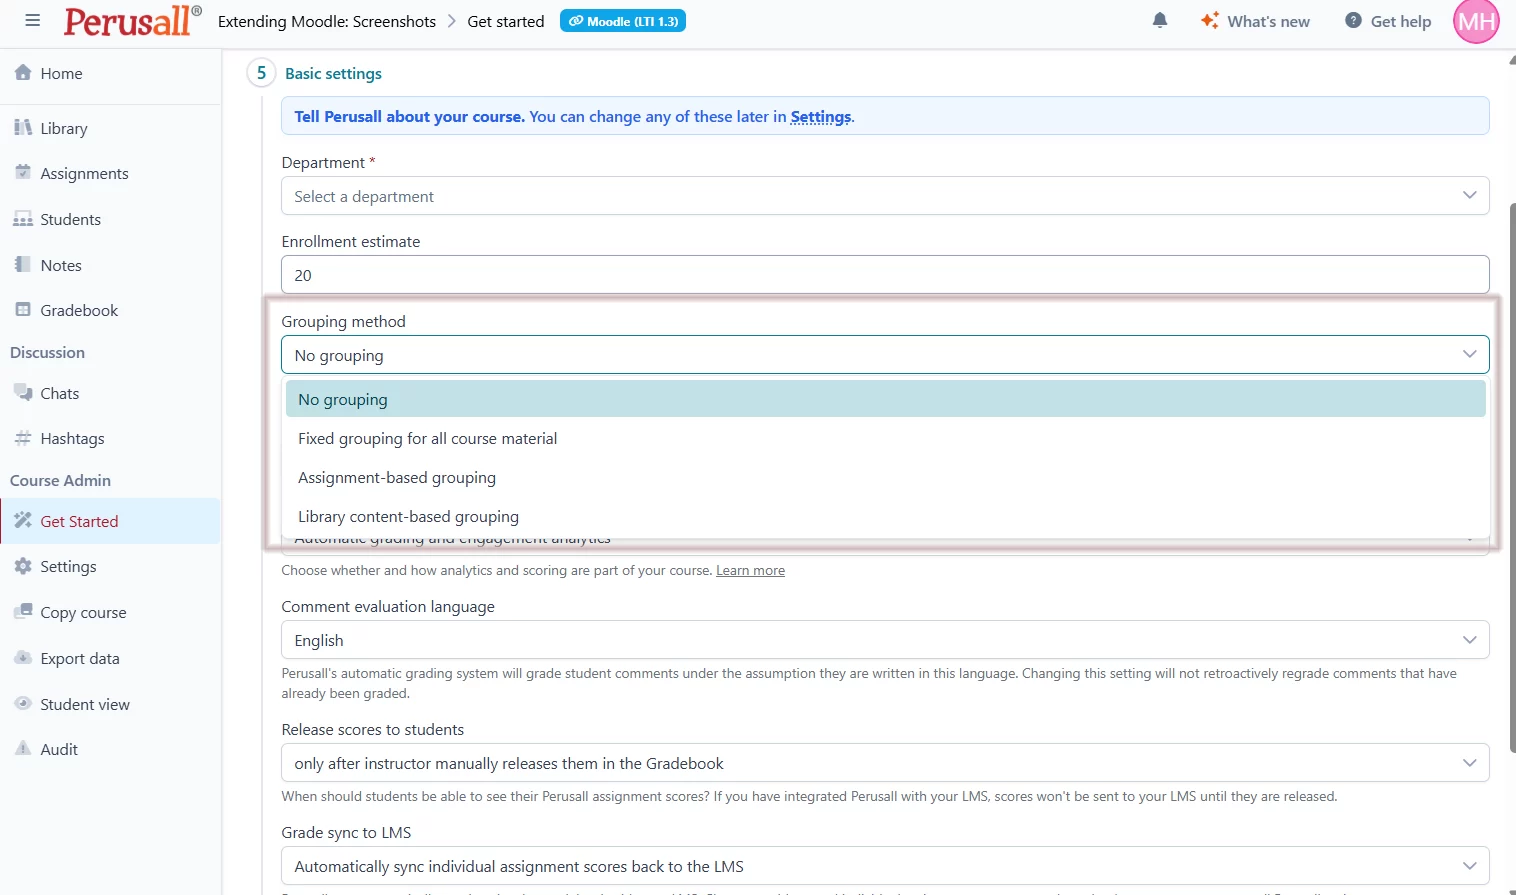Image resolution: width=1516 pixels, height=895 pixels.
Task: Open the Settings gear in sidebar
Action: pos(67,566)
